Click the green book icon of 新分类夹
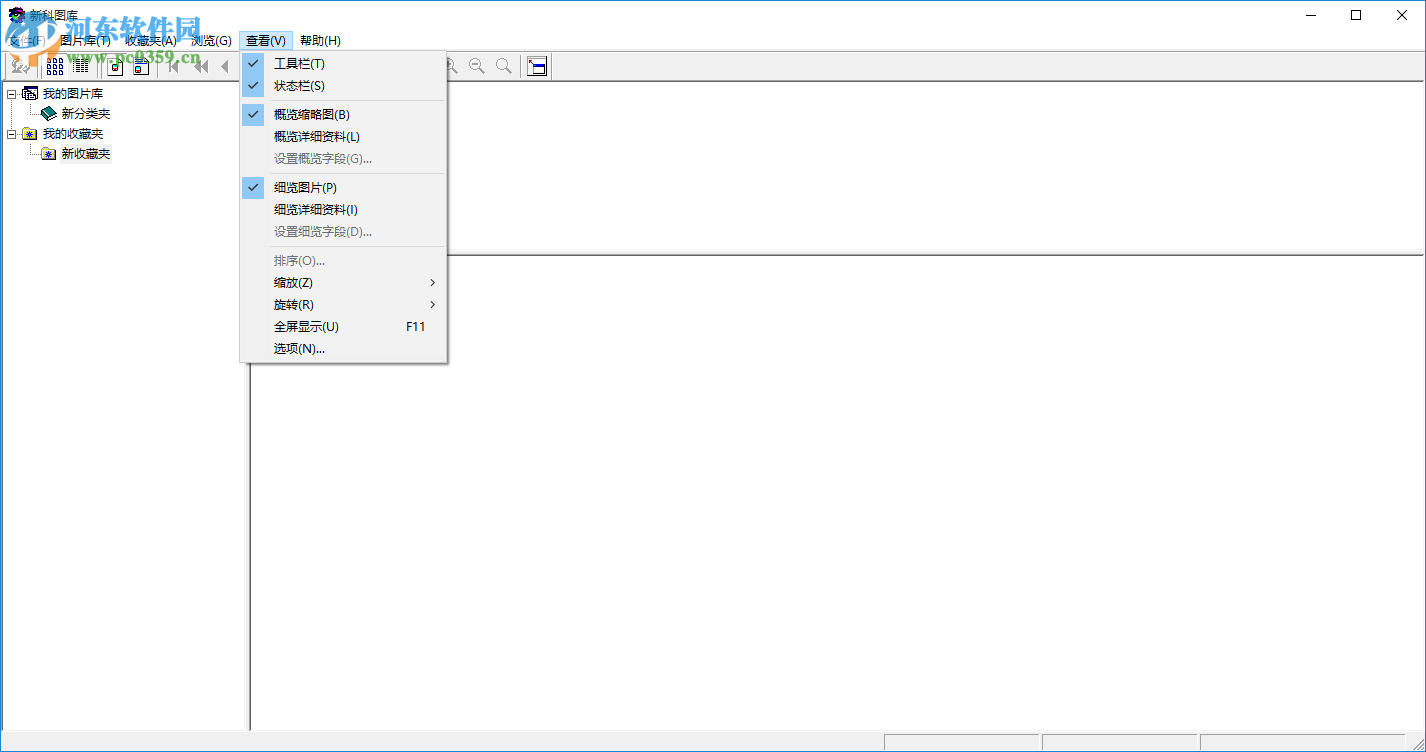1426x752 pixels. (x=49, y=114)
